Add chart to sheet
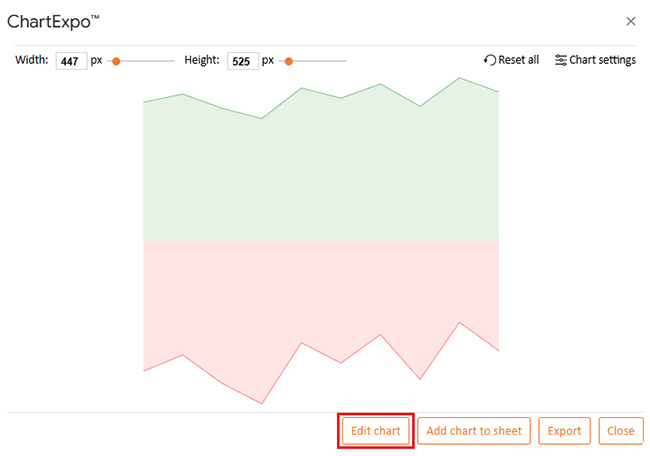The height and width of the screenshot is (456, 650). pos(474,431)
